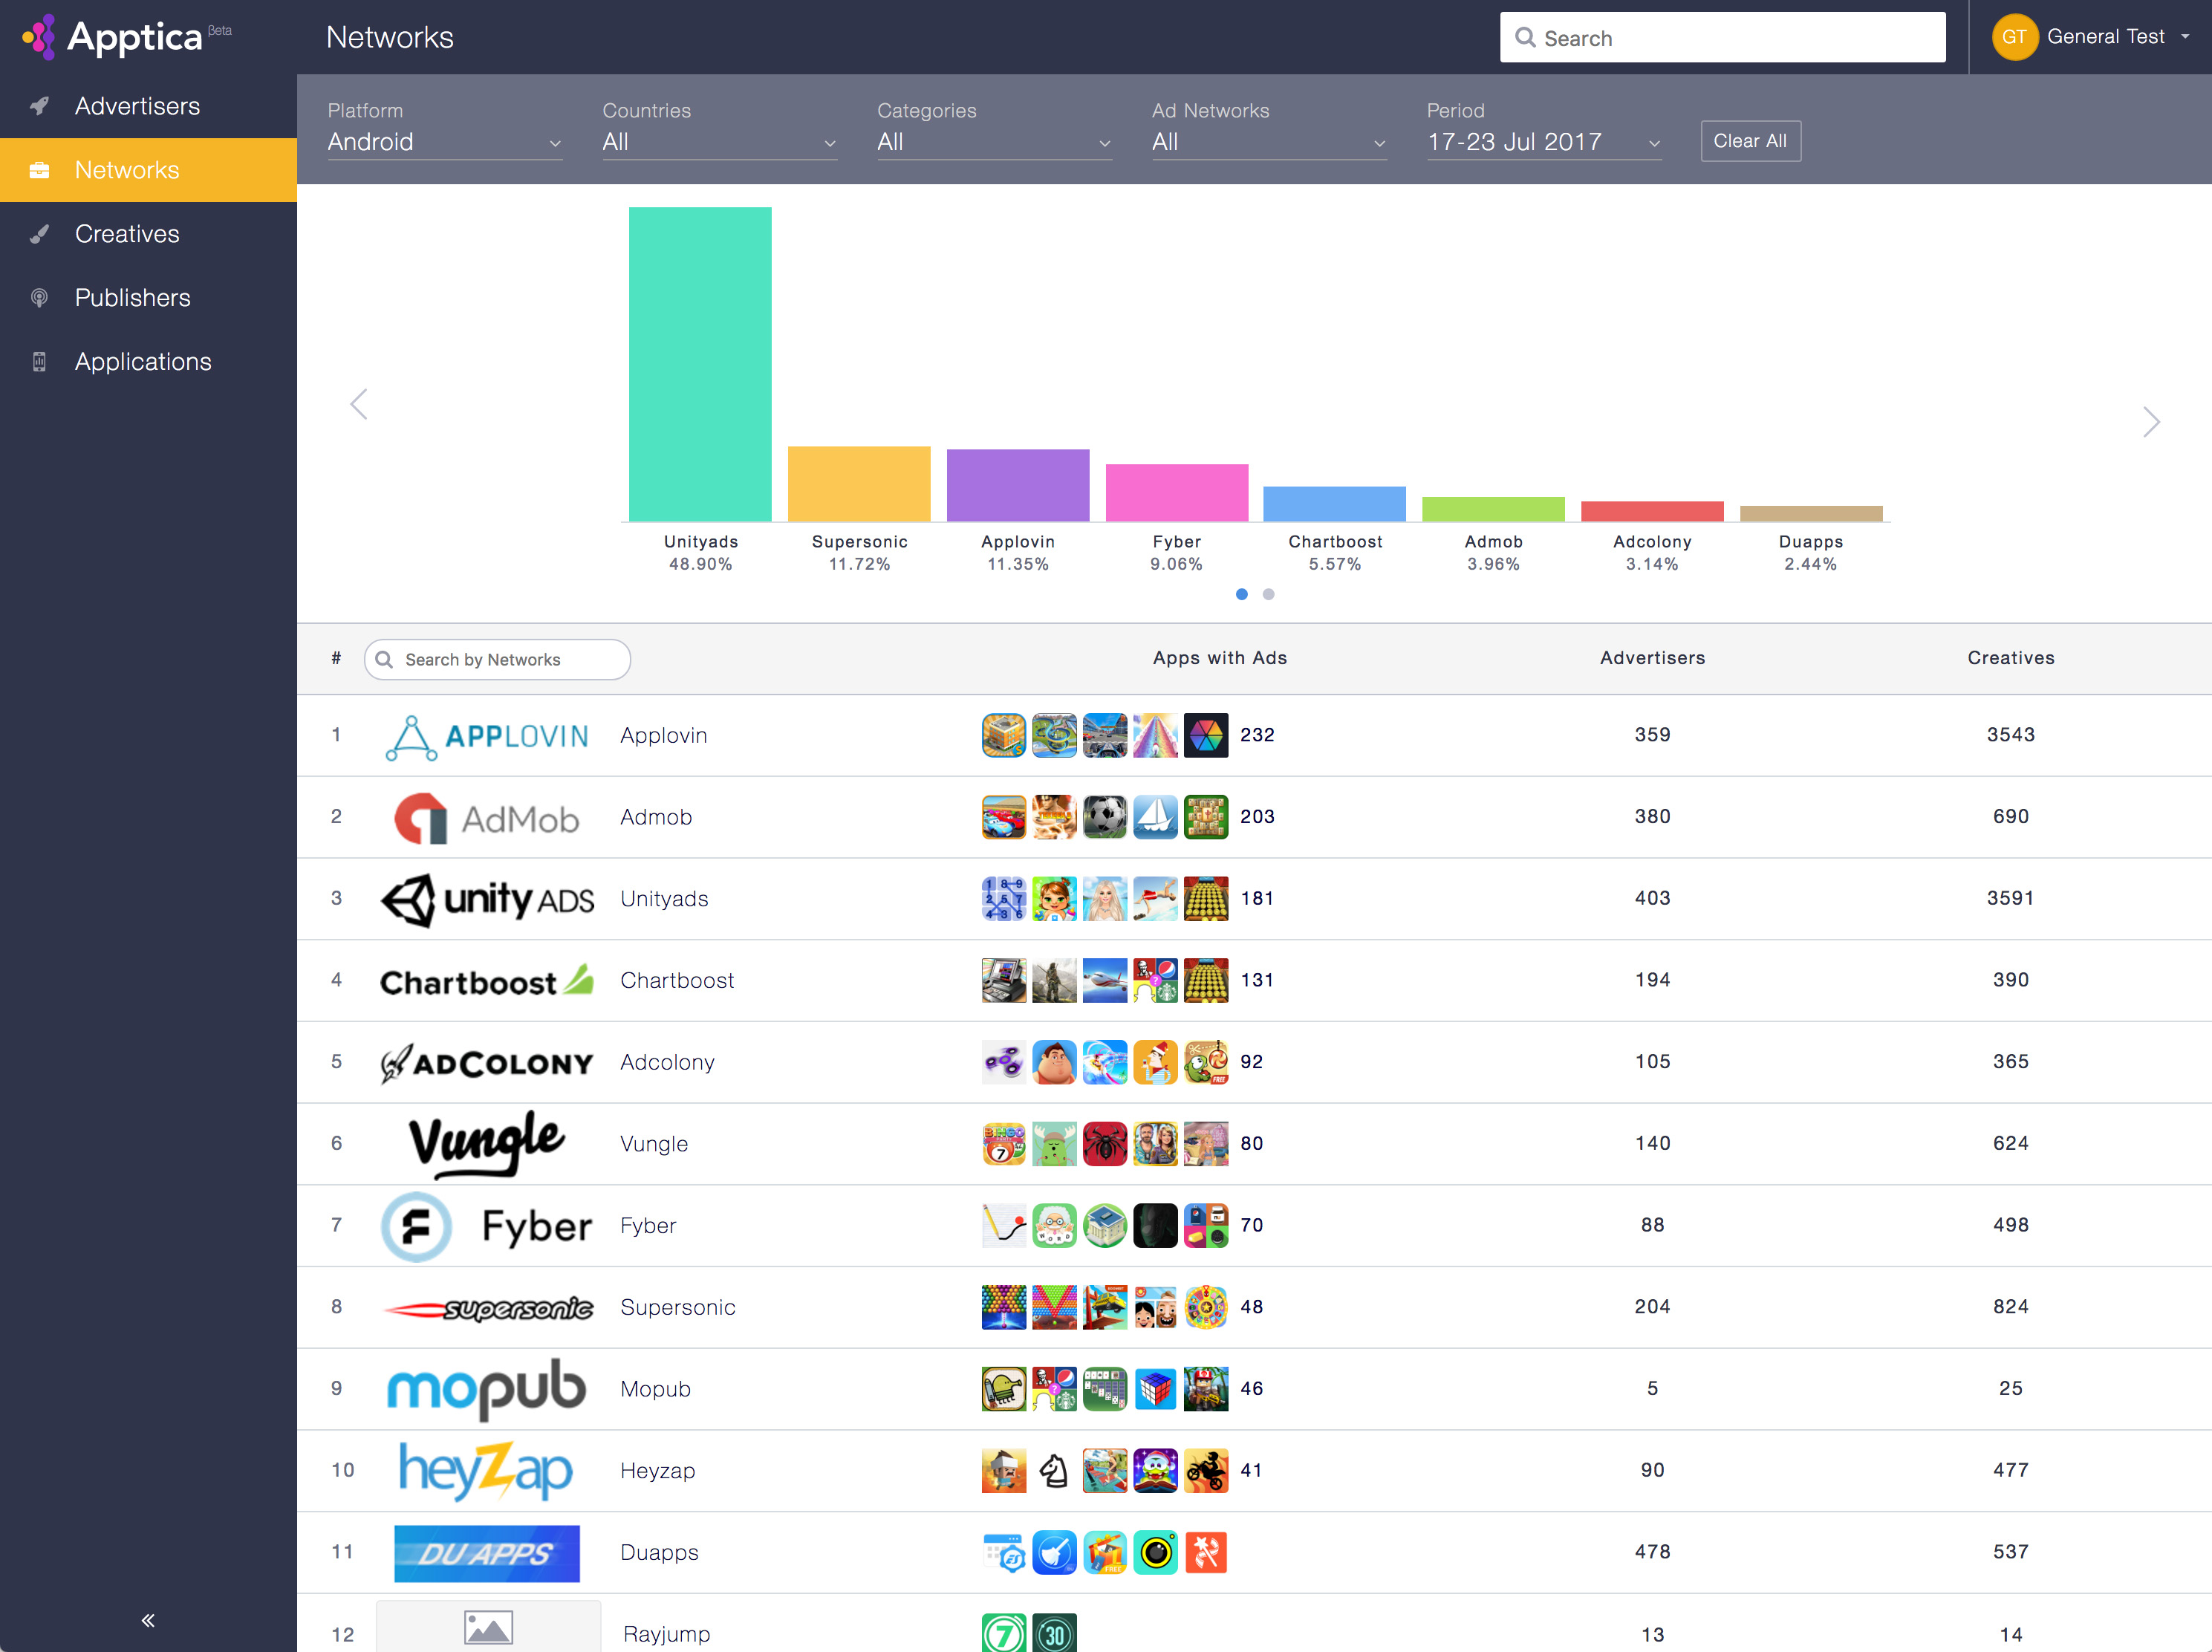Viewport: 2212px width, 1652px height.
Task: Open the spider app icon in Vungle row
Action: click(1105, 1144)
